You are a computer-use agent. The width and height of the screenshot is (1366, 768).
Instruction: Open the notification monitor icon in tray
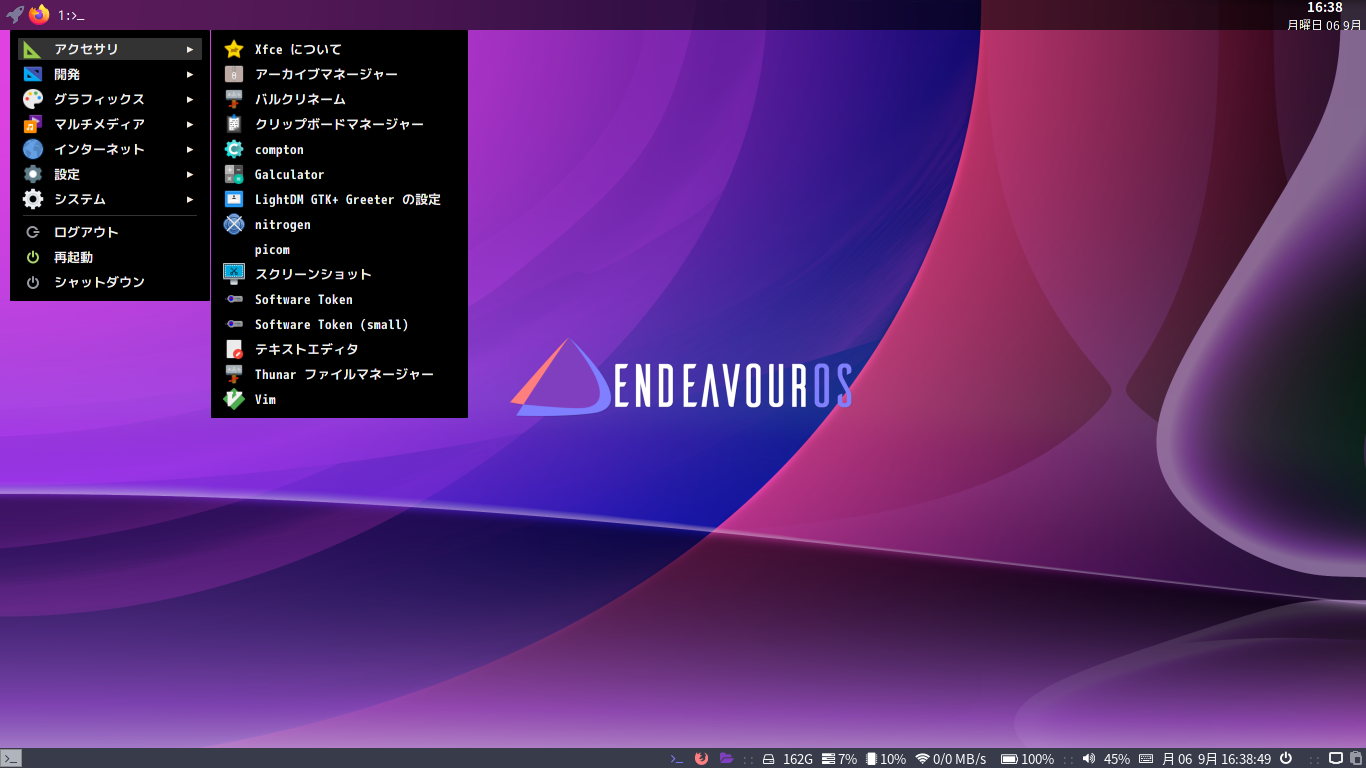(x=1336, y=759)
